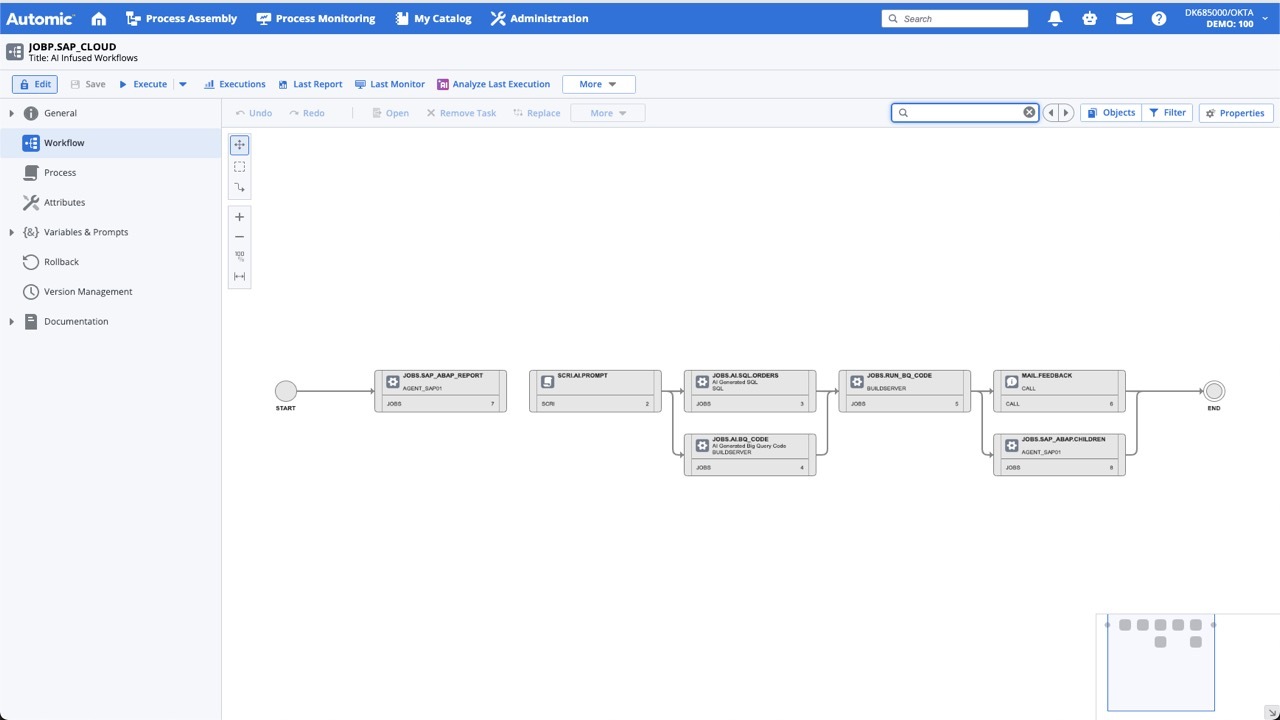
Task: Open the Execute dropdown arrow
Action: pyautogui.click(x=183, y=84)
